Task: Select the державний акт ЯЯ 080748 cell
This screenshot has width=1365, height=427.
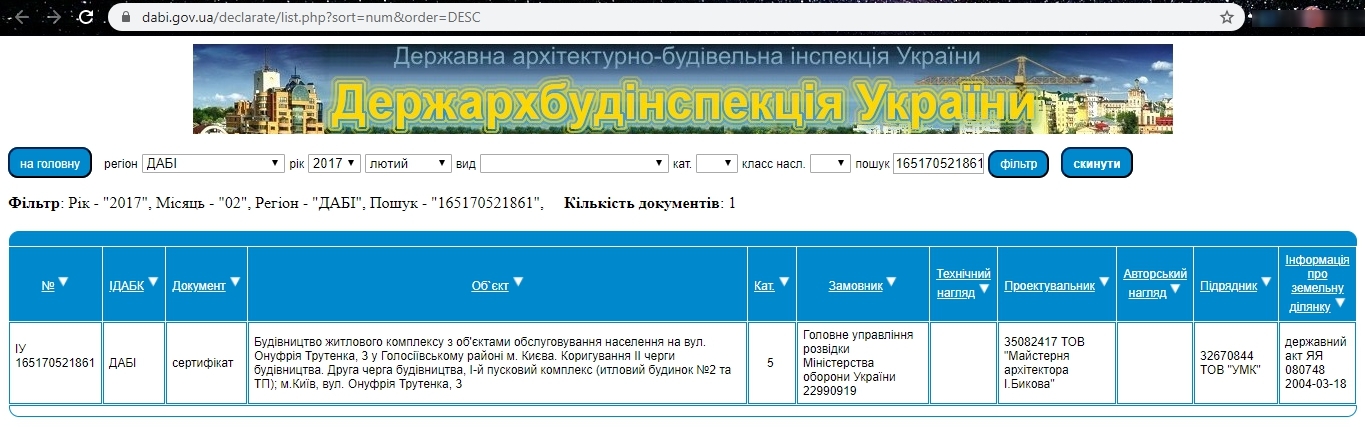Action: coord(1317,362)
